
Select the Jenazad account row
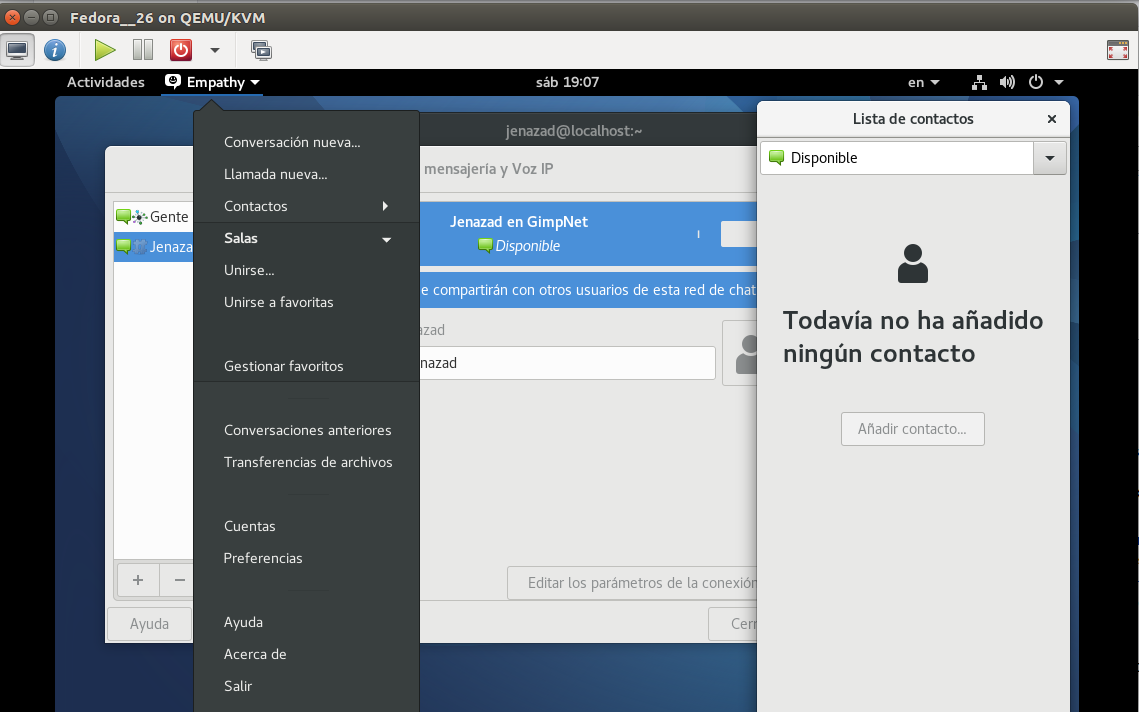coord(153,246)
